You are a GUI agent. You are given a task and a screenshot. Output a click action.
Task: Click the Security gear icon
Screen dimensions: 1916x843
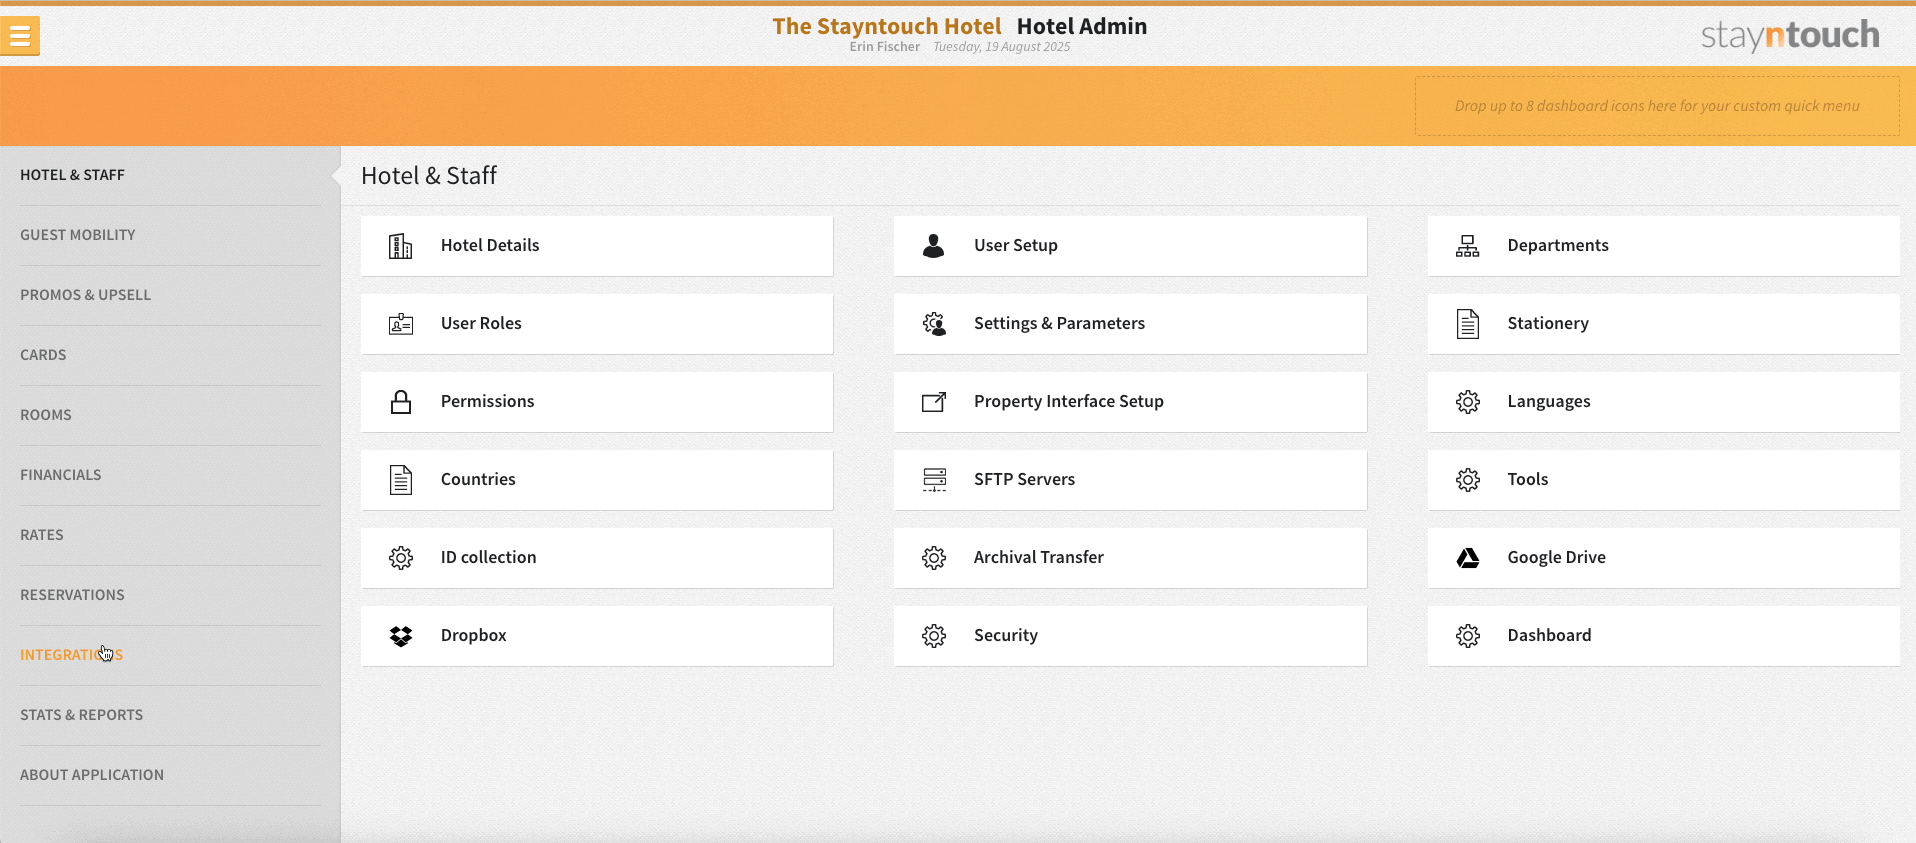pos(934,636)
